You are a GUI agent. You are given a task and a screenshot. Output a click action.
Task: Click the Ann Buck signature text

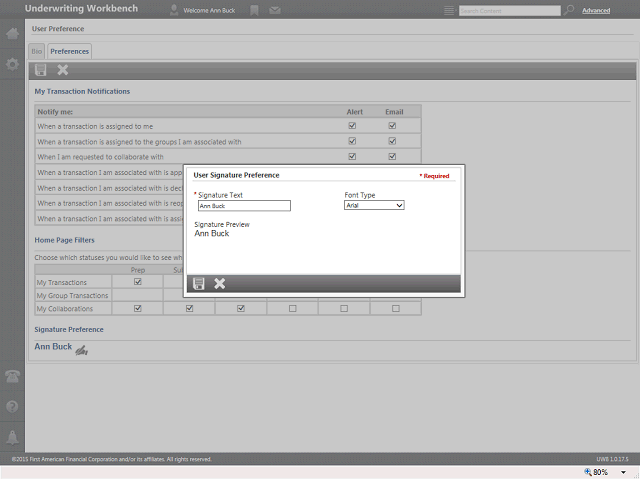(53, 347)
